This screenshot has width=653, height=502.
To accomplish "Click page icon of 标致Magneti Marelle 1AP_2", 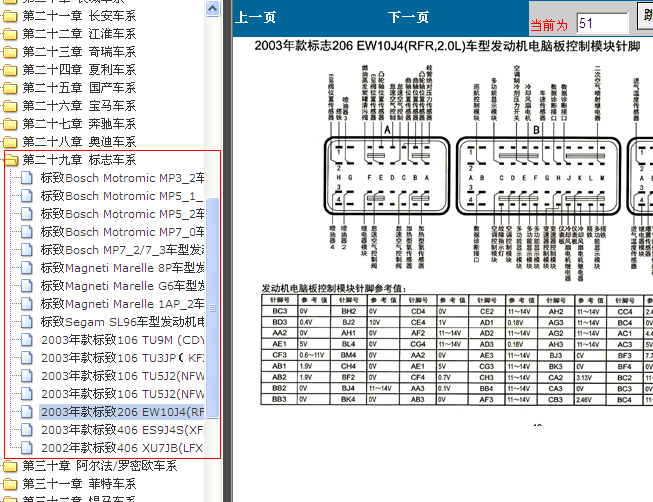I will tap(27, 304).
